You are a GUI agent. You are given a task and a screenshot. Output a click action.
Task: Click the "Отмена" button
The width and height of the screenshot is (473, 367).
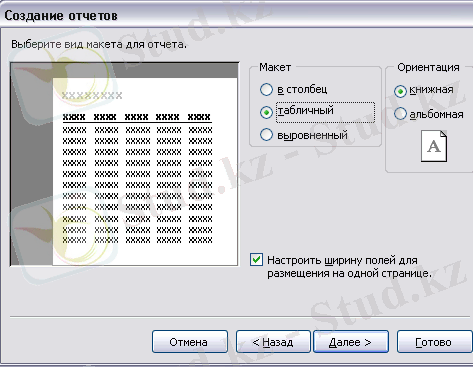(190, 342)
